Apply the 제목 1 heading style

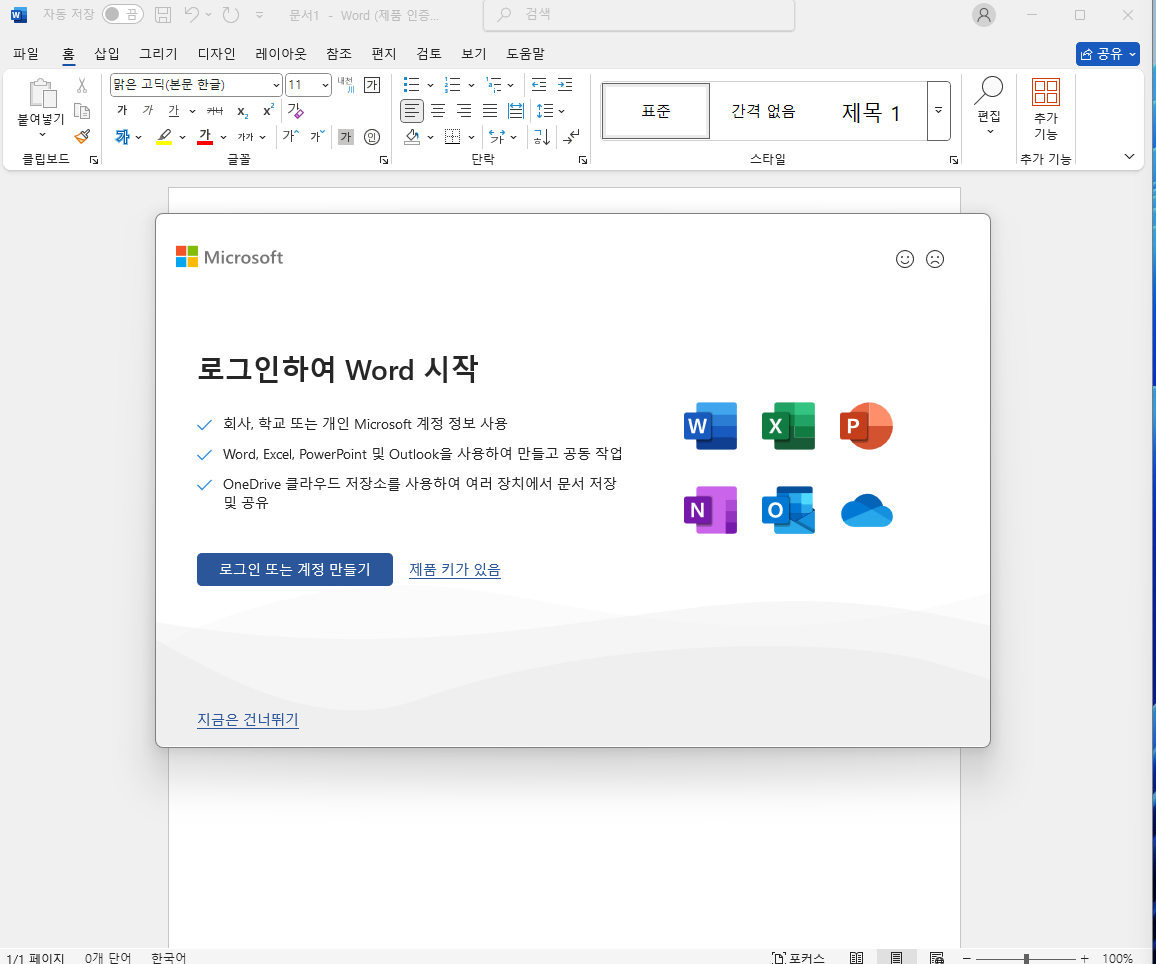[871, 111]
